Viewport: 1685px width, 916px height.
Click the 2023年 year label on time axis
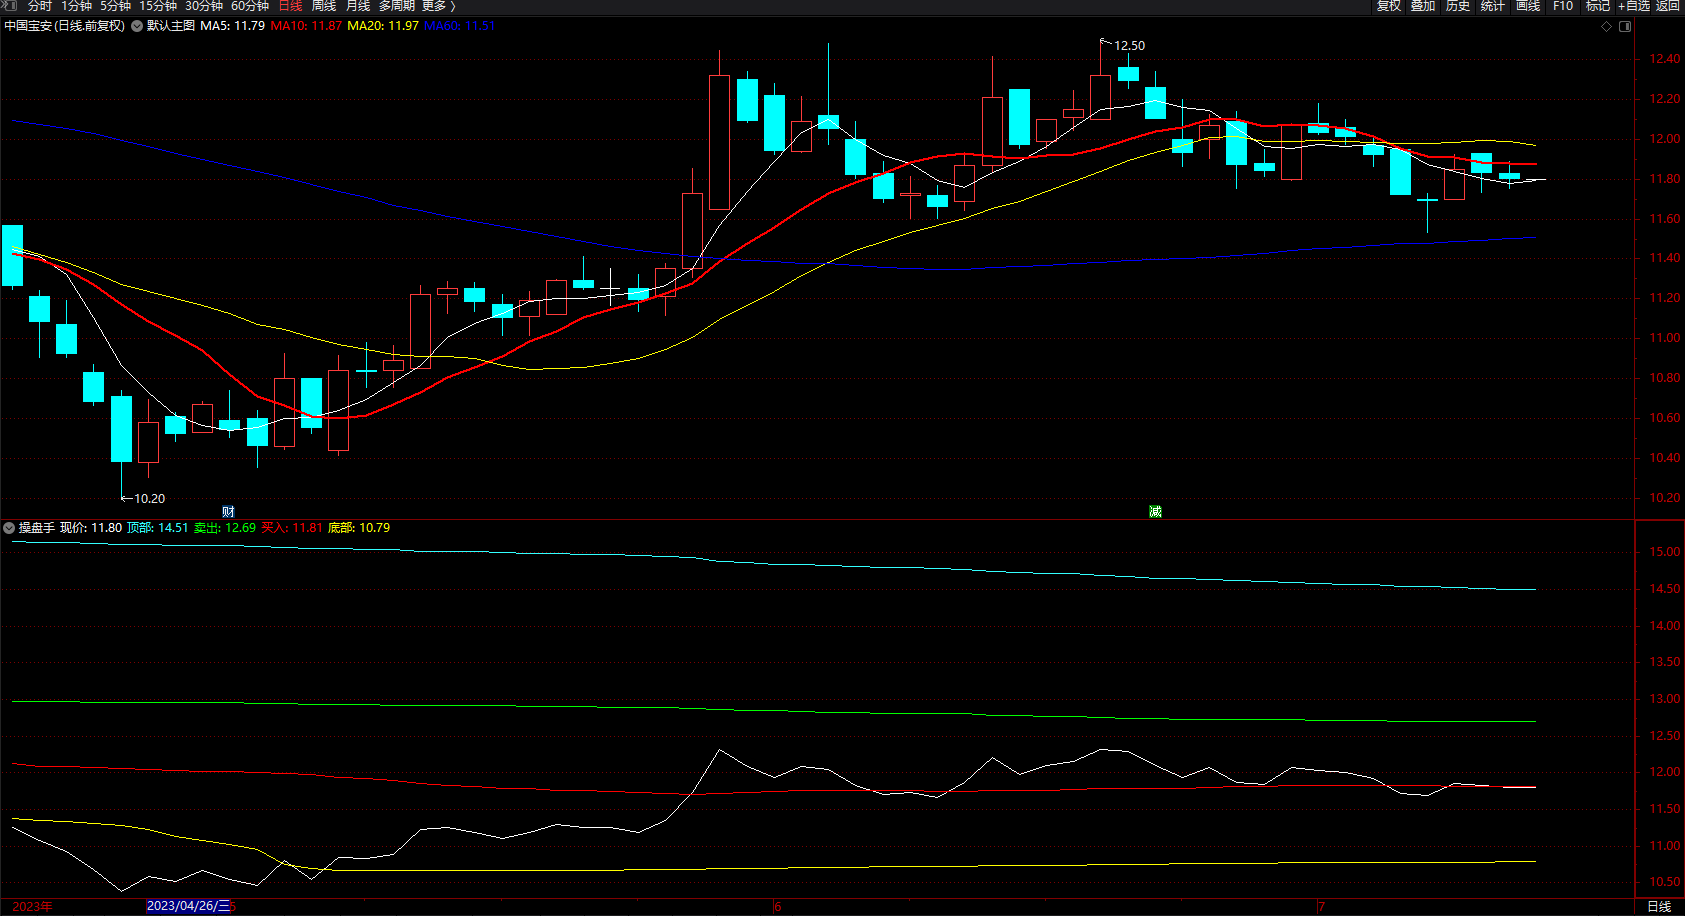[33, 906]
